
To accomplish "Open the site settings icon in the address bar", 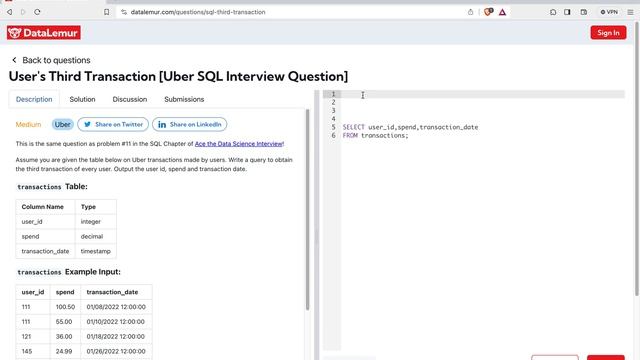I will point(124,12).
